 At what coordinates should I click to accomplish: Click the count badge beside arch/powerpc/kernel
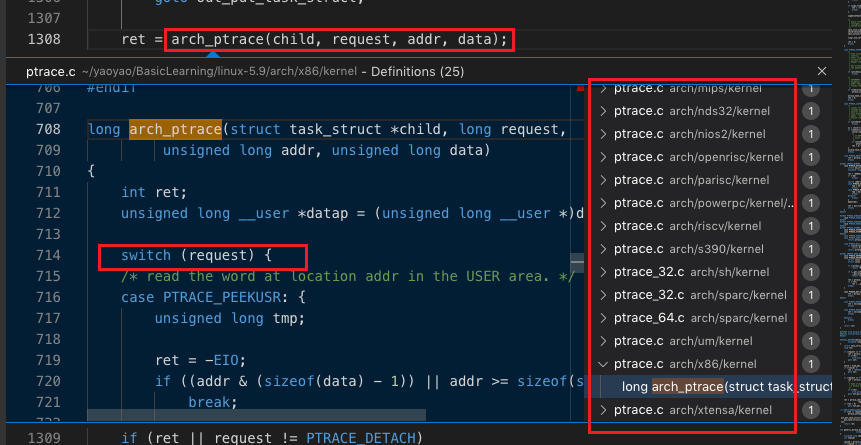tap(810, 203)
